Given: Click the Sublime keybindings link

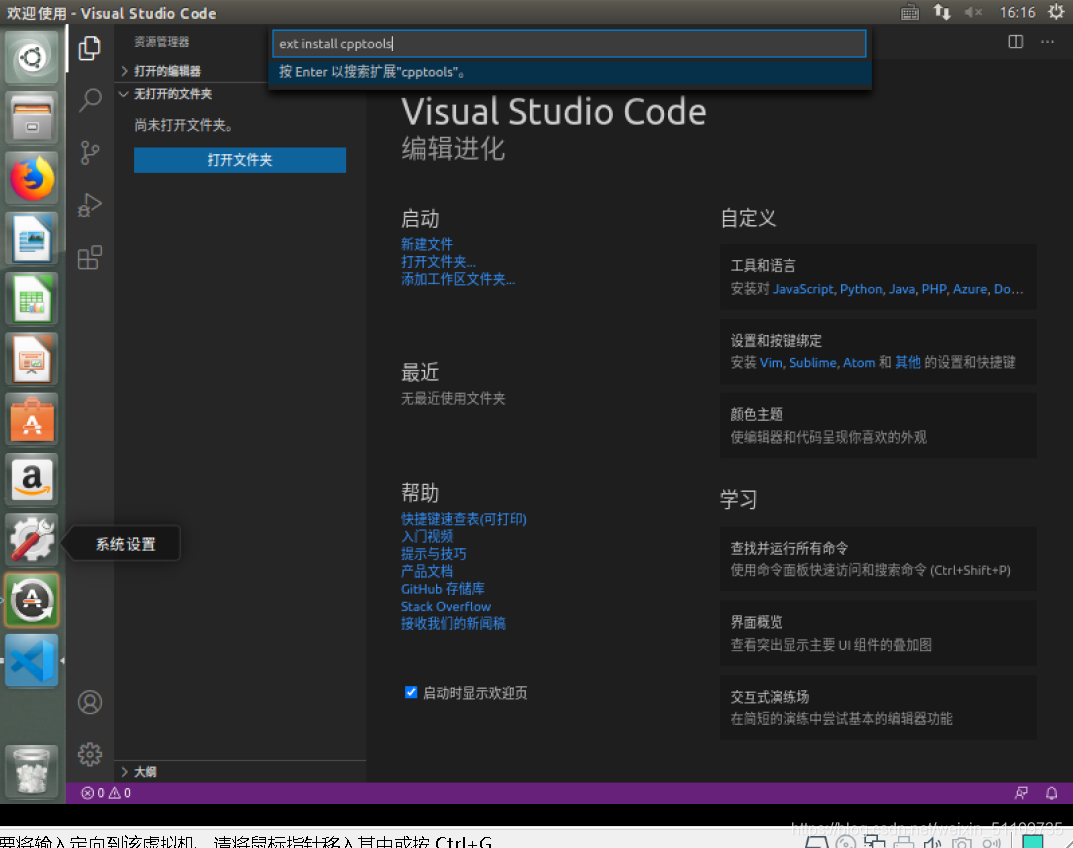Looking at the screenshot, I should [x=813, y=363].
